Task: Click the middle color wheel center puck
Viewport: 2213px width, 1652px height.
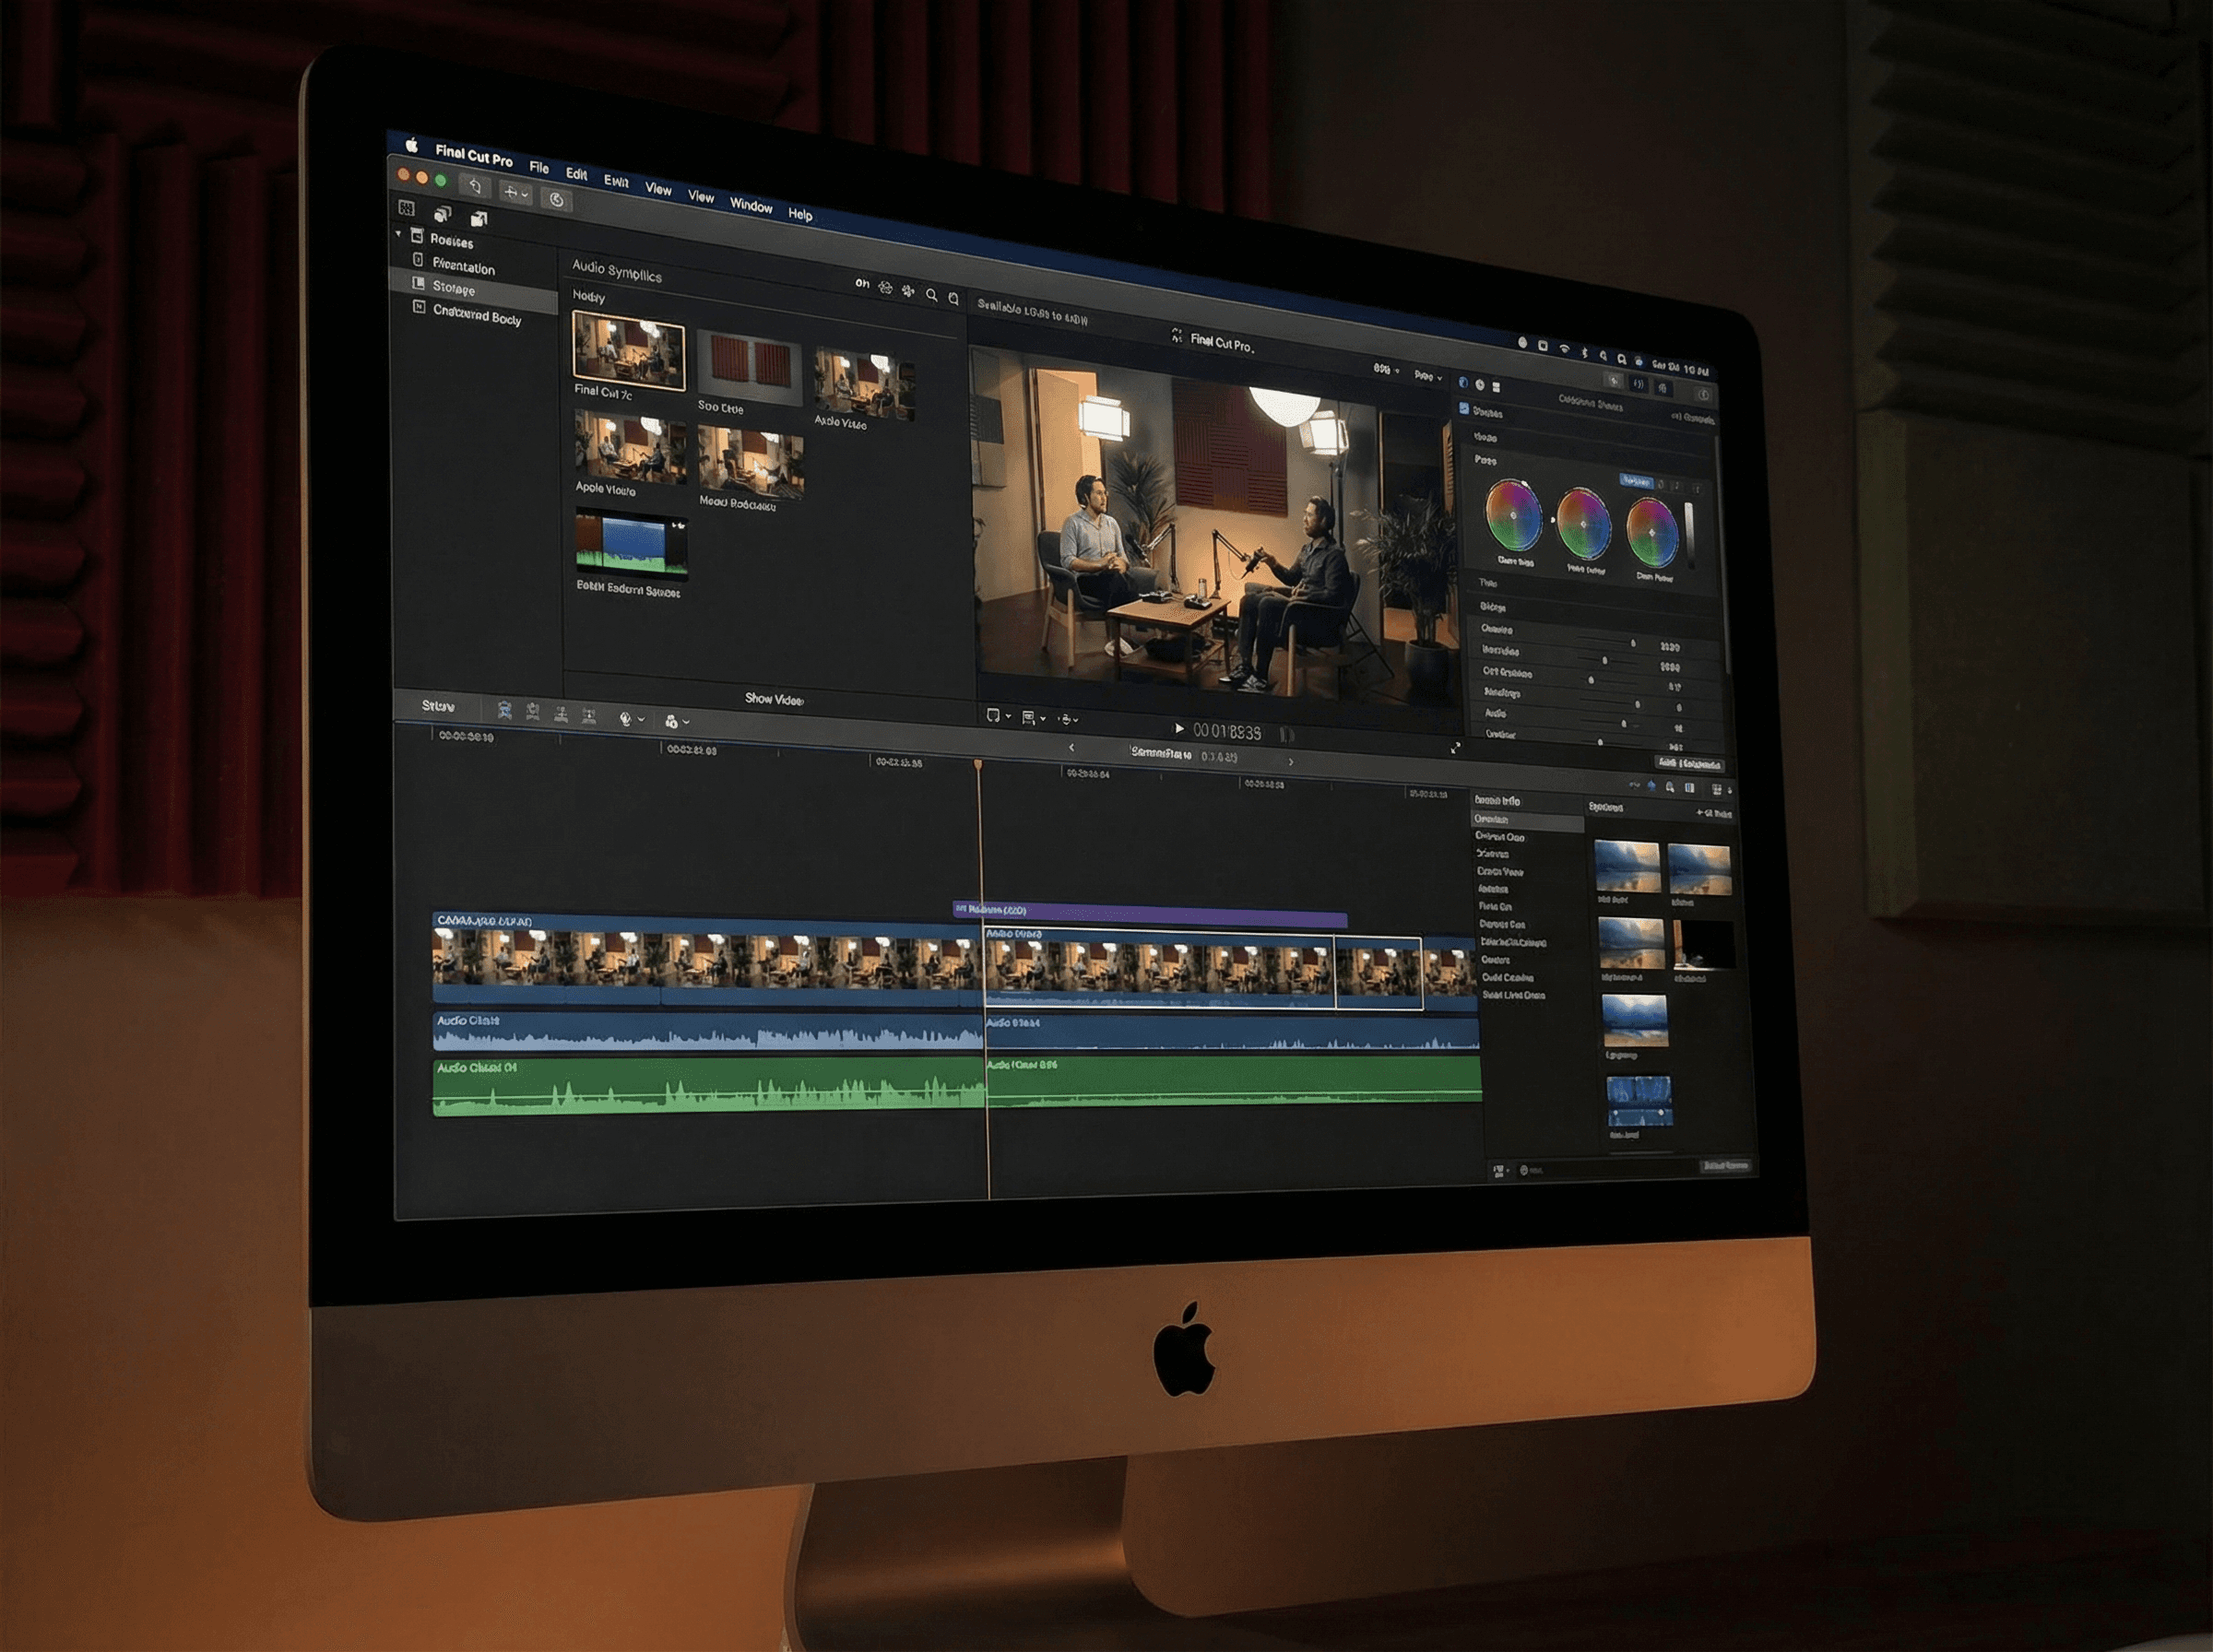Action: coord(1583,524)
